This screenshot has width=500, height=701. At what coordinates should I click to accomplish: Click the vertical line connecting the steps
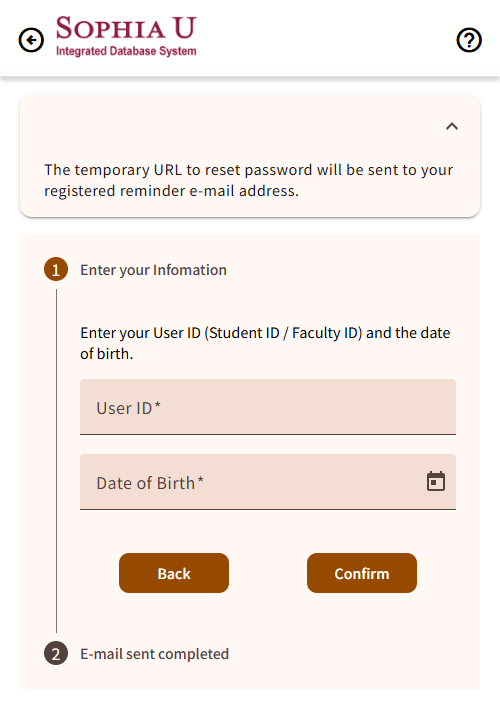(x=56, y=460)
